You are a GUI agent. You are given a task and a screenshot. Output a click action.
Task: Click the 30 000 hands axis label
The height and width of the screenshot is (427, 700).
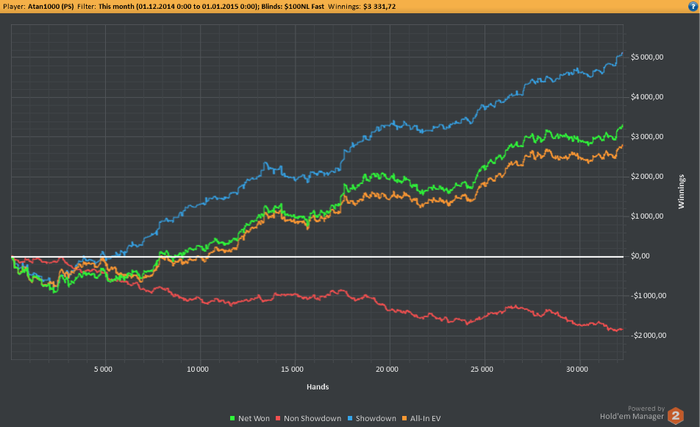point(577,369)
